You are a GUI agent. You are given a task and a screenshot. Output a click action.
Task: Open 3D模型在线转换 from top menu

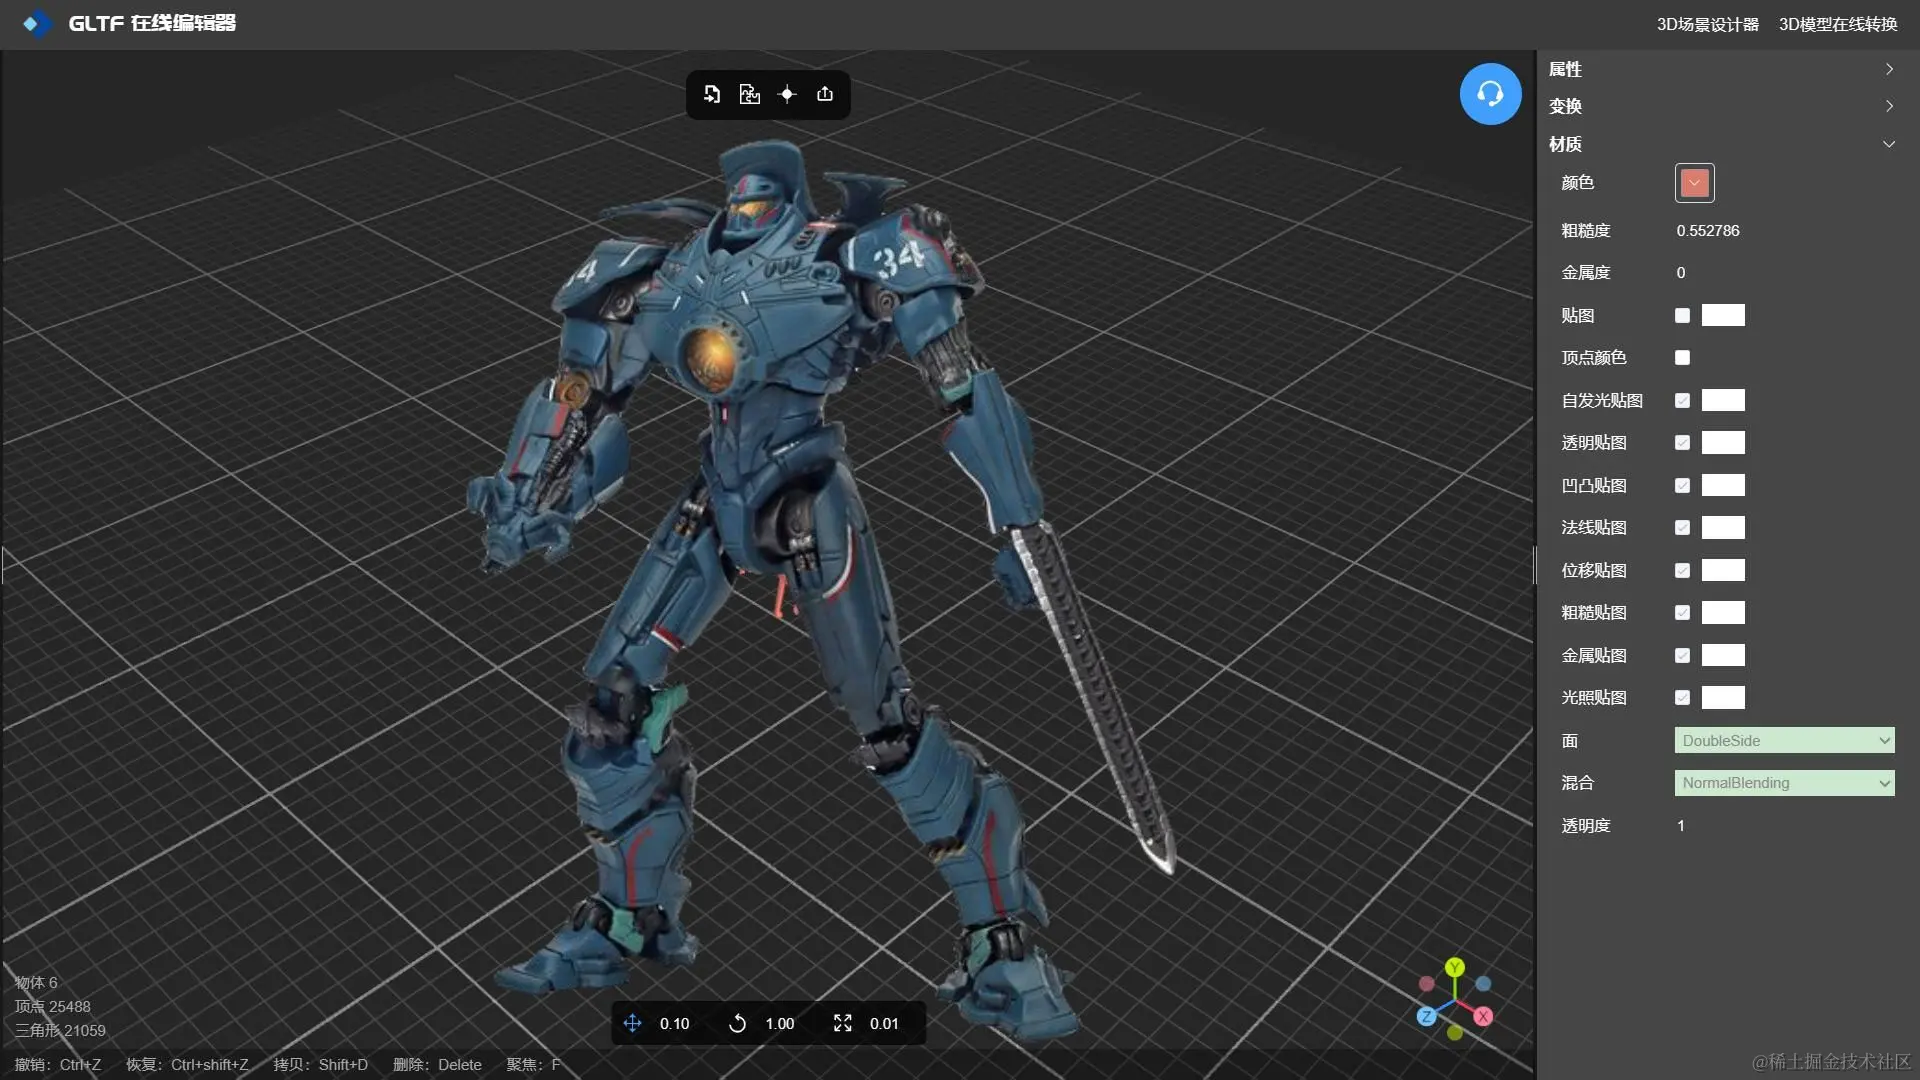coord(1837,24)
